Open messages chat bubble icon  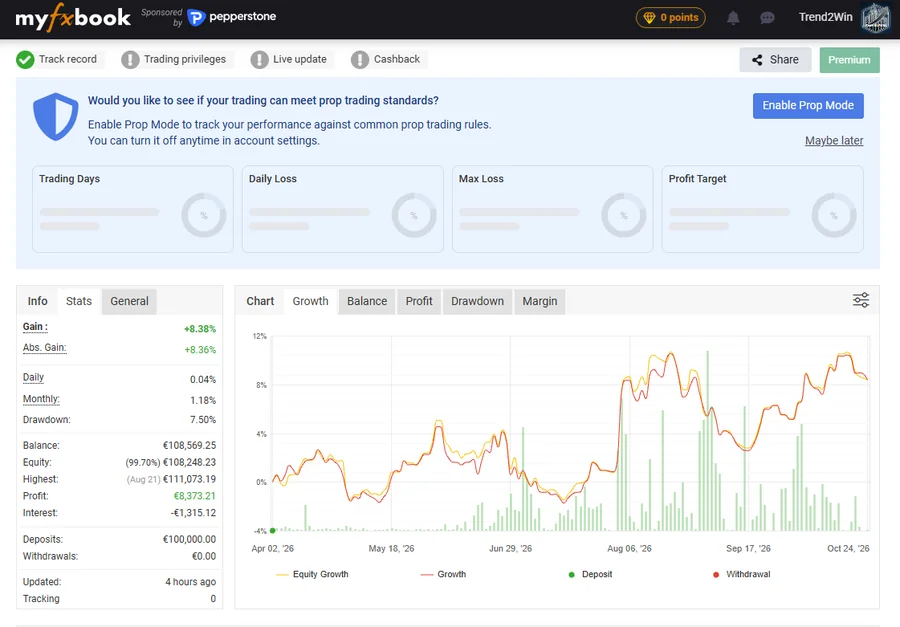[767, 18]
